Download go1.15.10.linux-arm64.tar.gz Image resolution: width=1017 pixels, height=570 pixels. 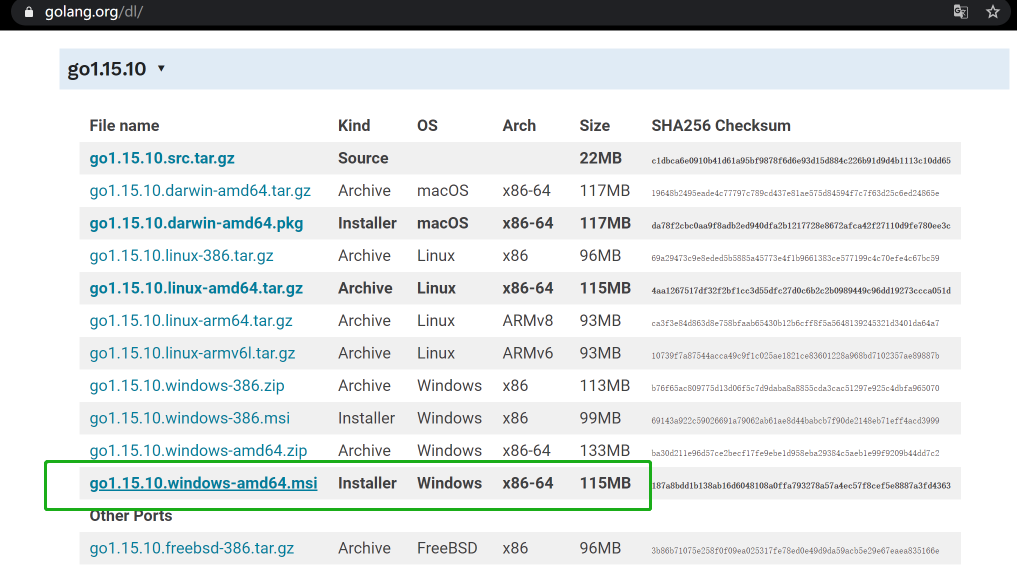[x=191, y=320]
